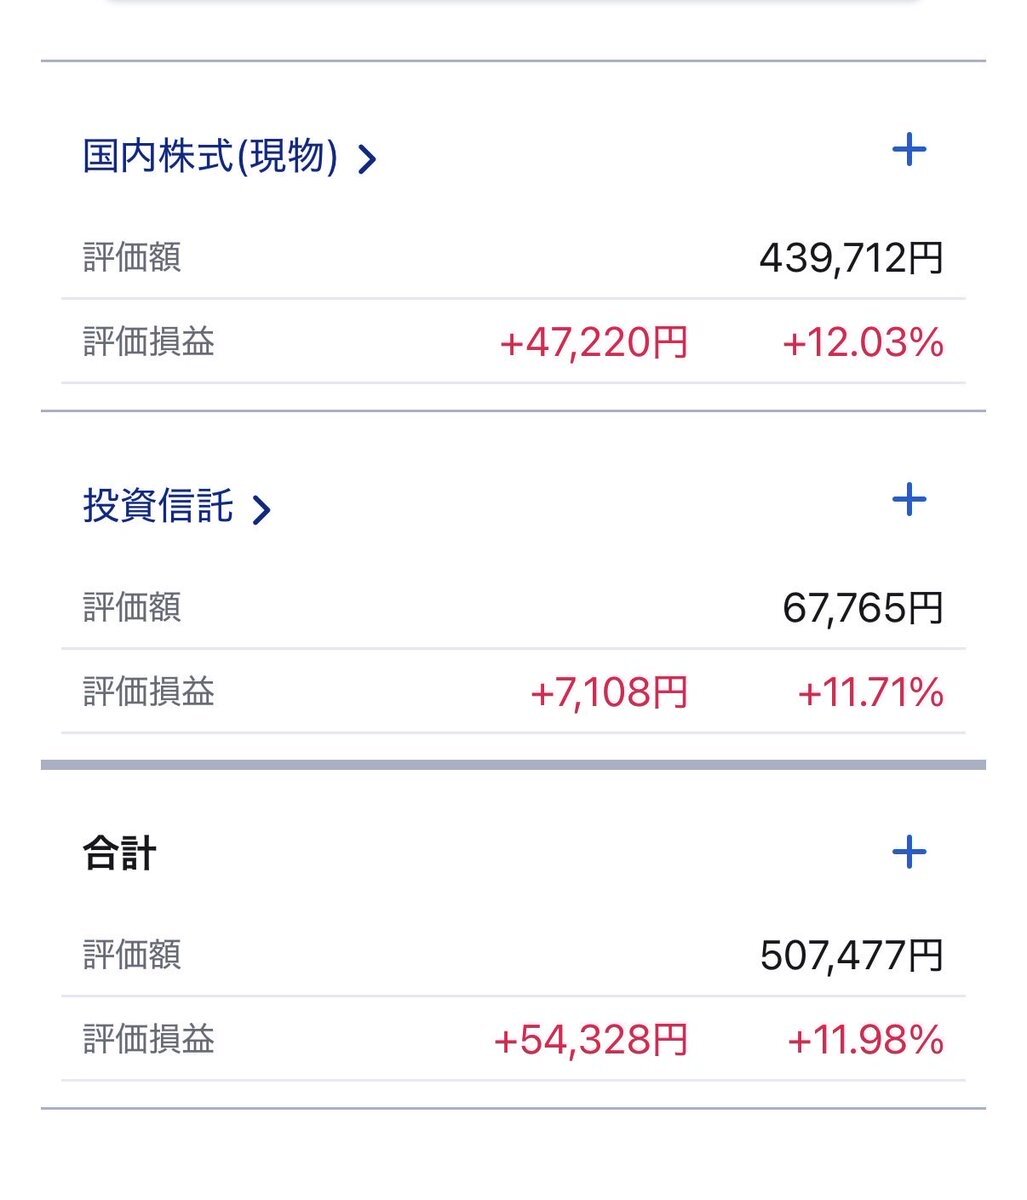The height and width of the screenshot is (1200, 1027).
Task: Open the chevron next to 国内株式(現物)
Action: point(367,159)
